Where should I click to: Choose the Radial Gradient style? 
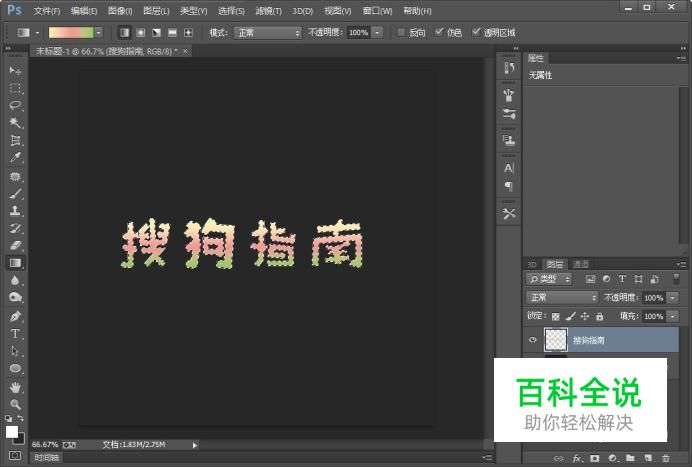point(140,33)
